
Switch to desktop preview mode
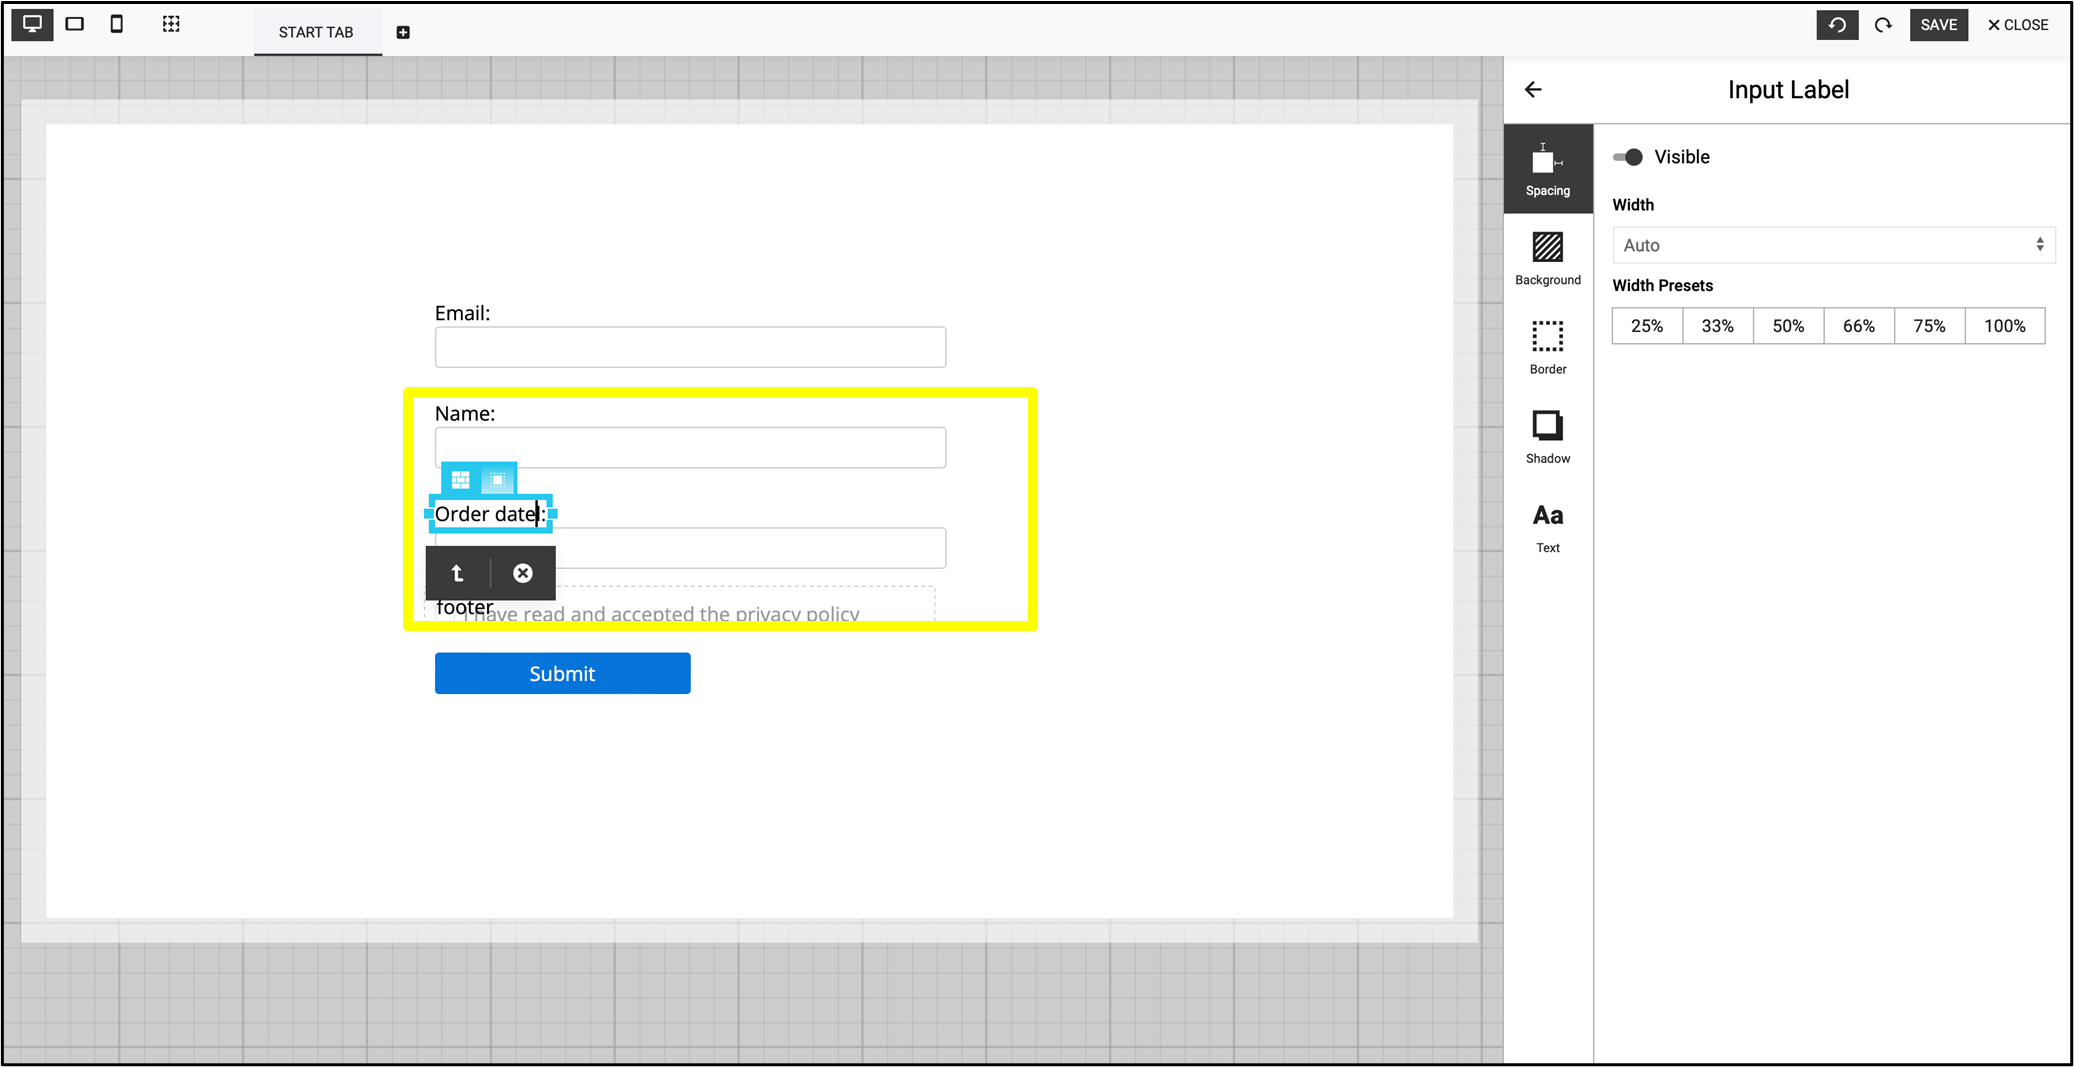click(32, 24)
